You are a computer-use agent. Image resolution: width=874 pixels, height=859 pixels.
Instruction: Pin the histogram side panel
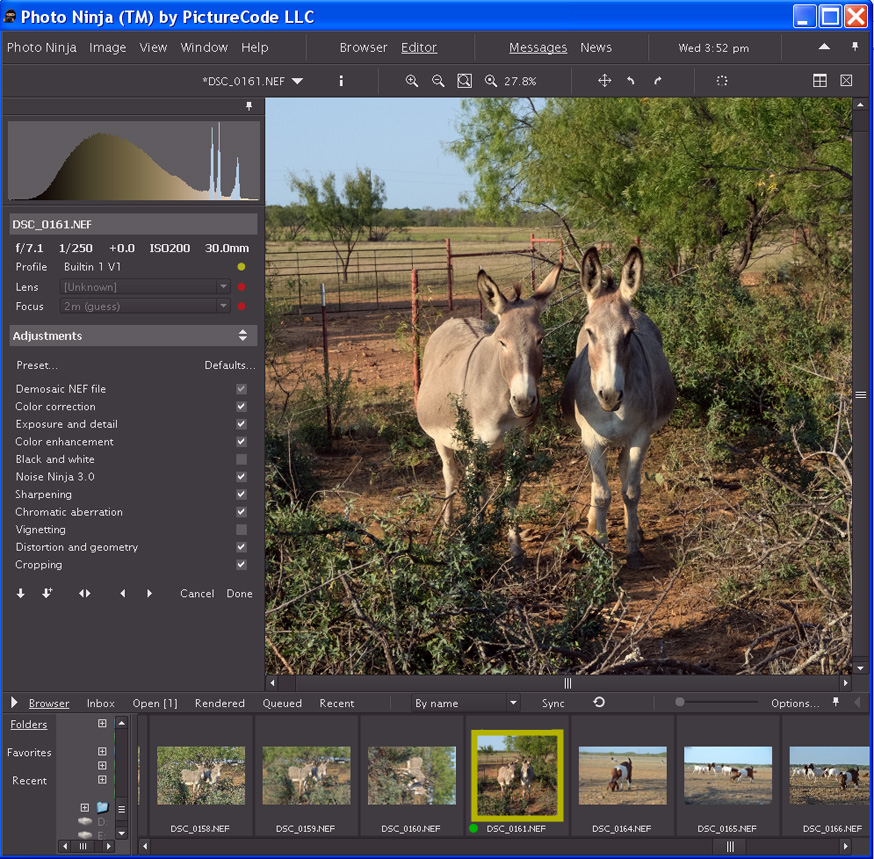pyautogui.click(x=249, y=106)
